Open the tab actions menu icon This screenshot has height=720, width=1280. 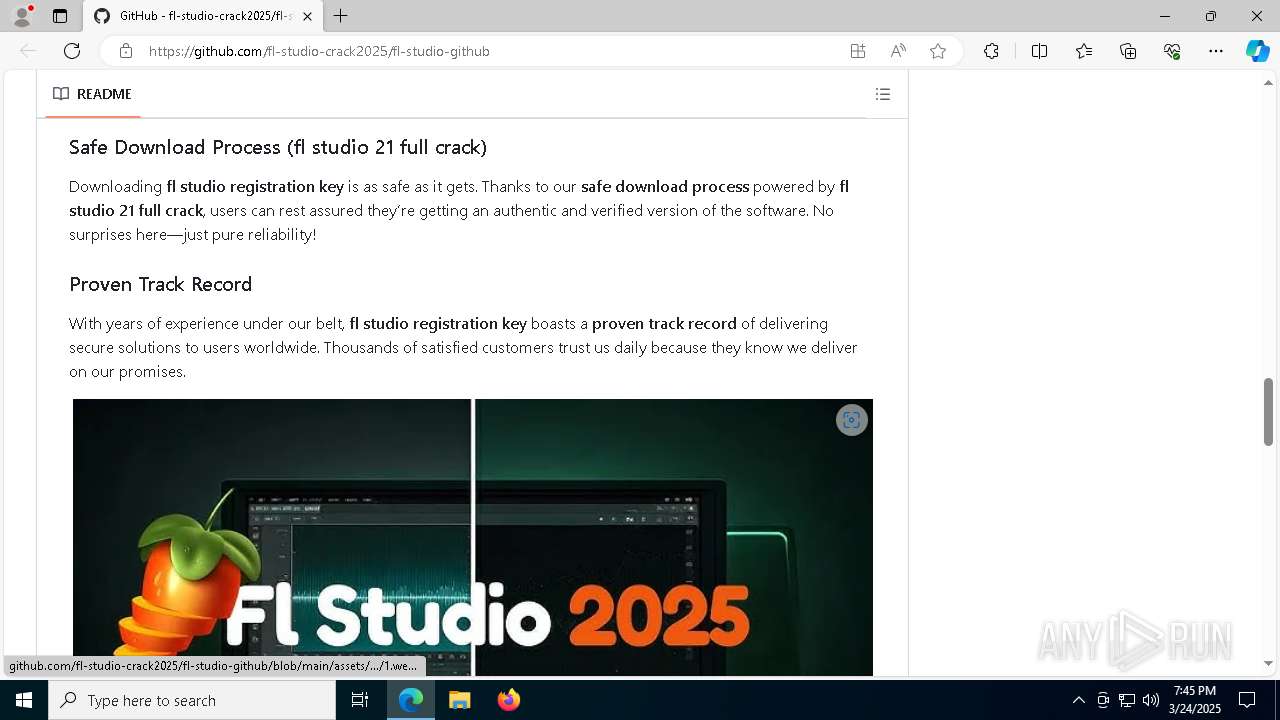click(x=60, y=16)
